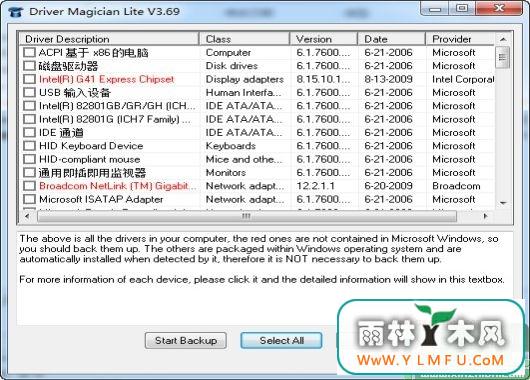
Task: Sort by the Date column header
Action: (392, 39)
